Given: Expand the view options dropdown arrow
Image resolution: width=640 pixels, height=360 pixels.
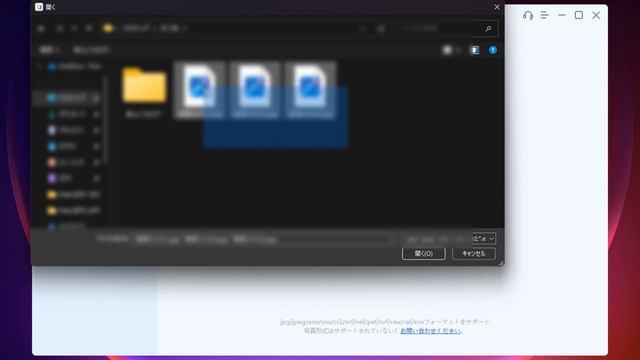Looking at the screenshot, I should point(459,50).
